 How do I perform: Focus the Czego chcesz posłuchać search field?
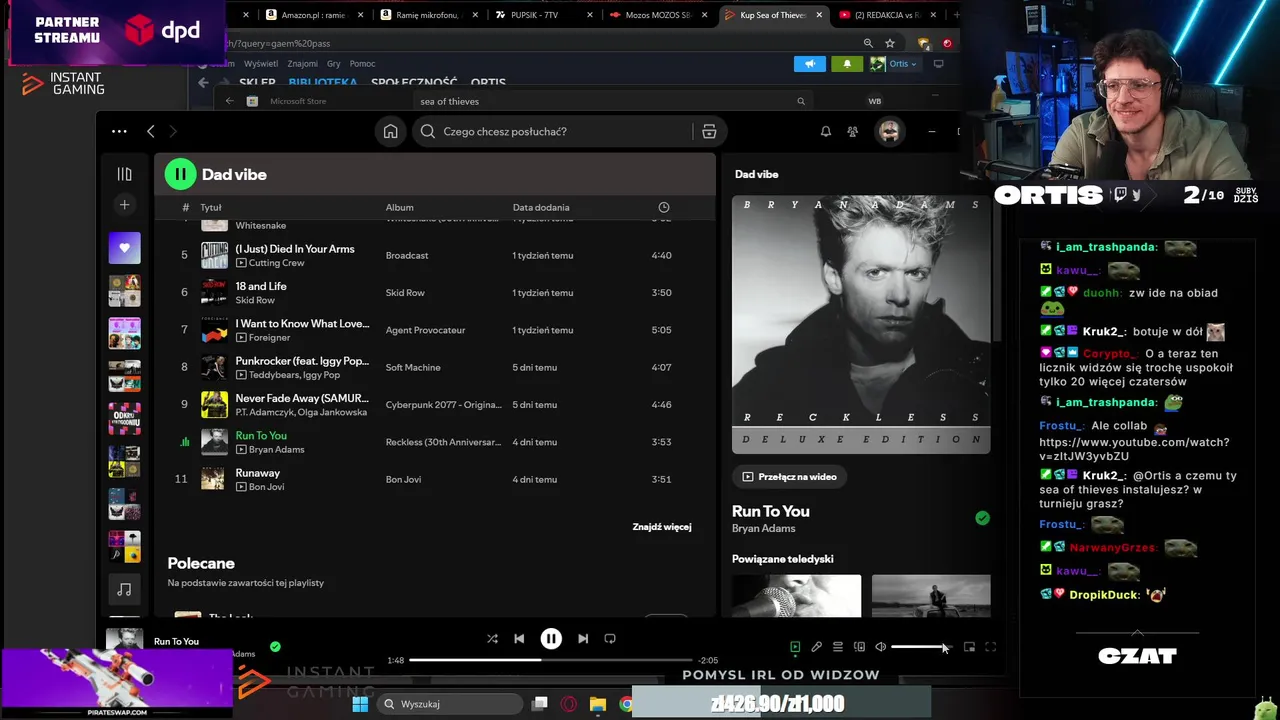[x=566, y=131]
